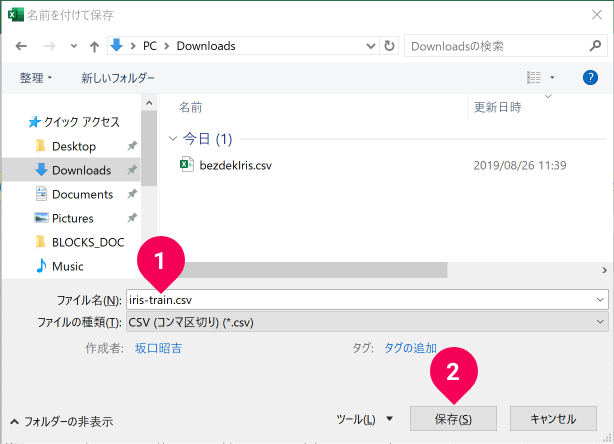
Task: Go up one folder level
Action: point(94,47)
